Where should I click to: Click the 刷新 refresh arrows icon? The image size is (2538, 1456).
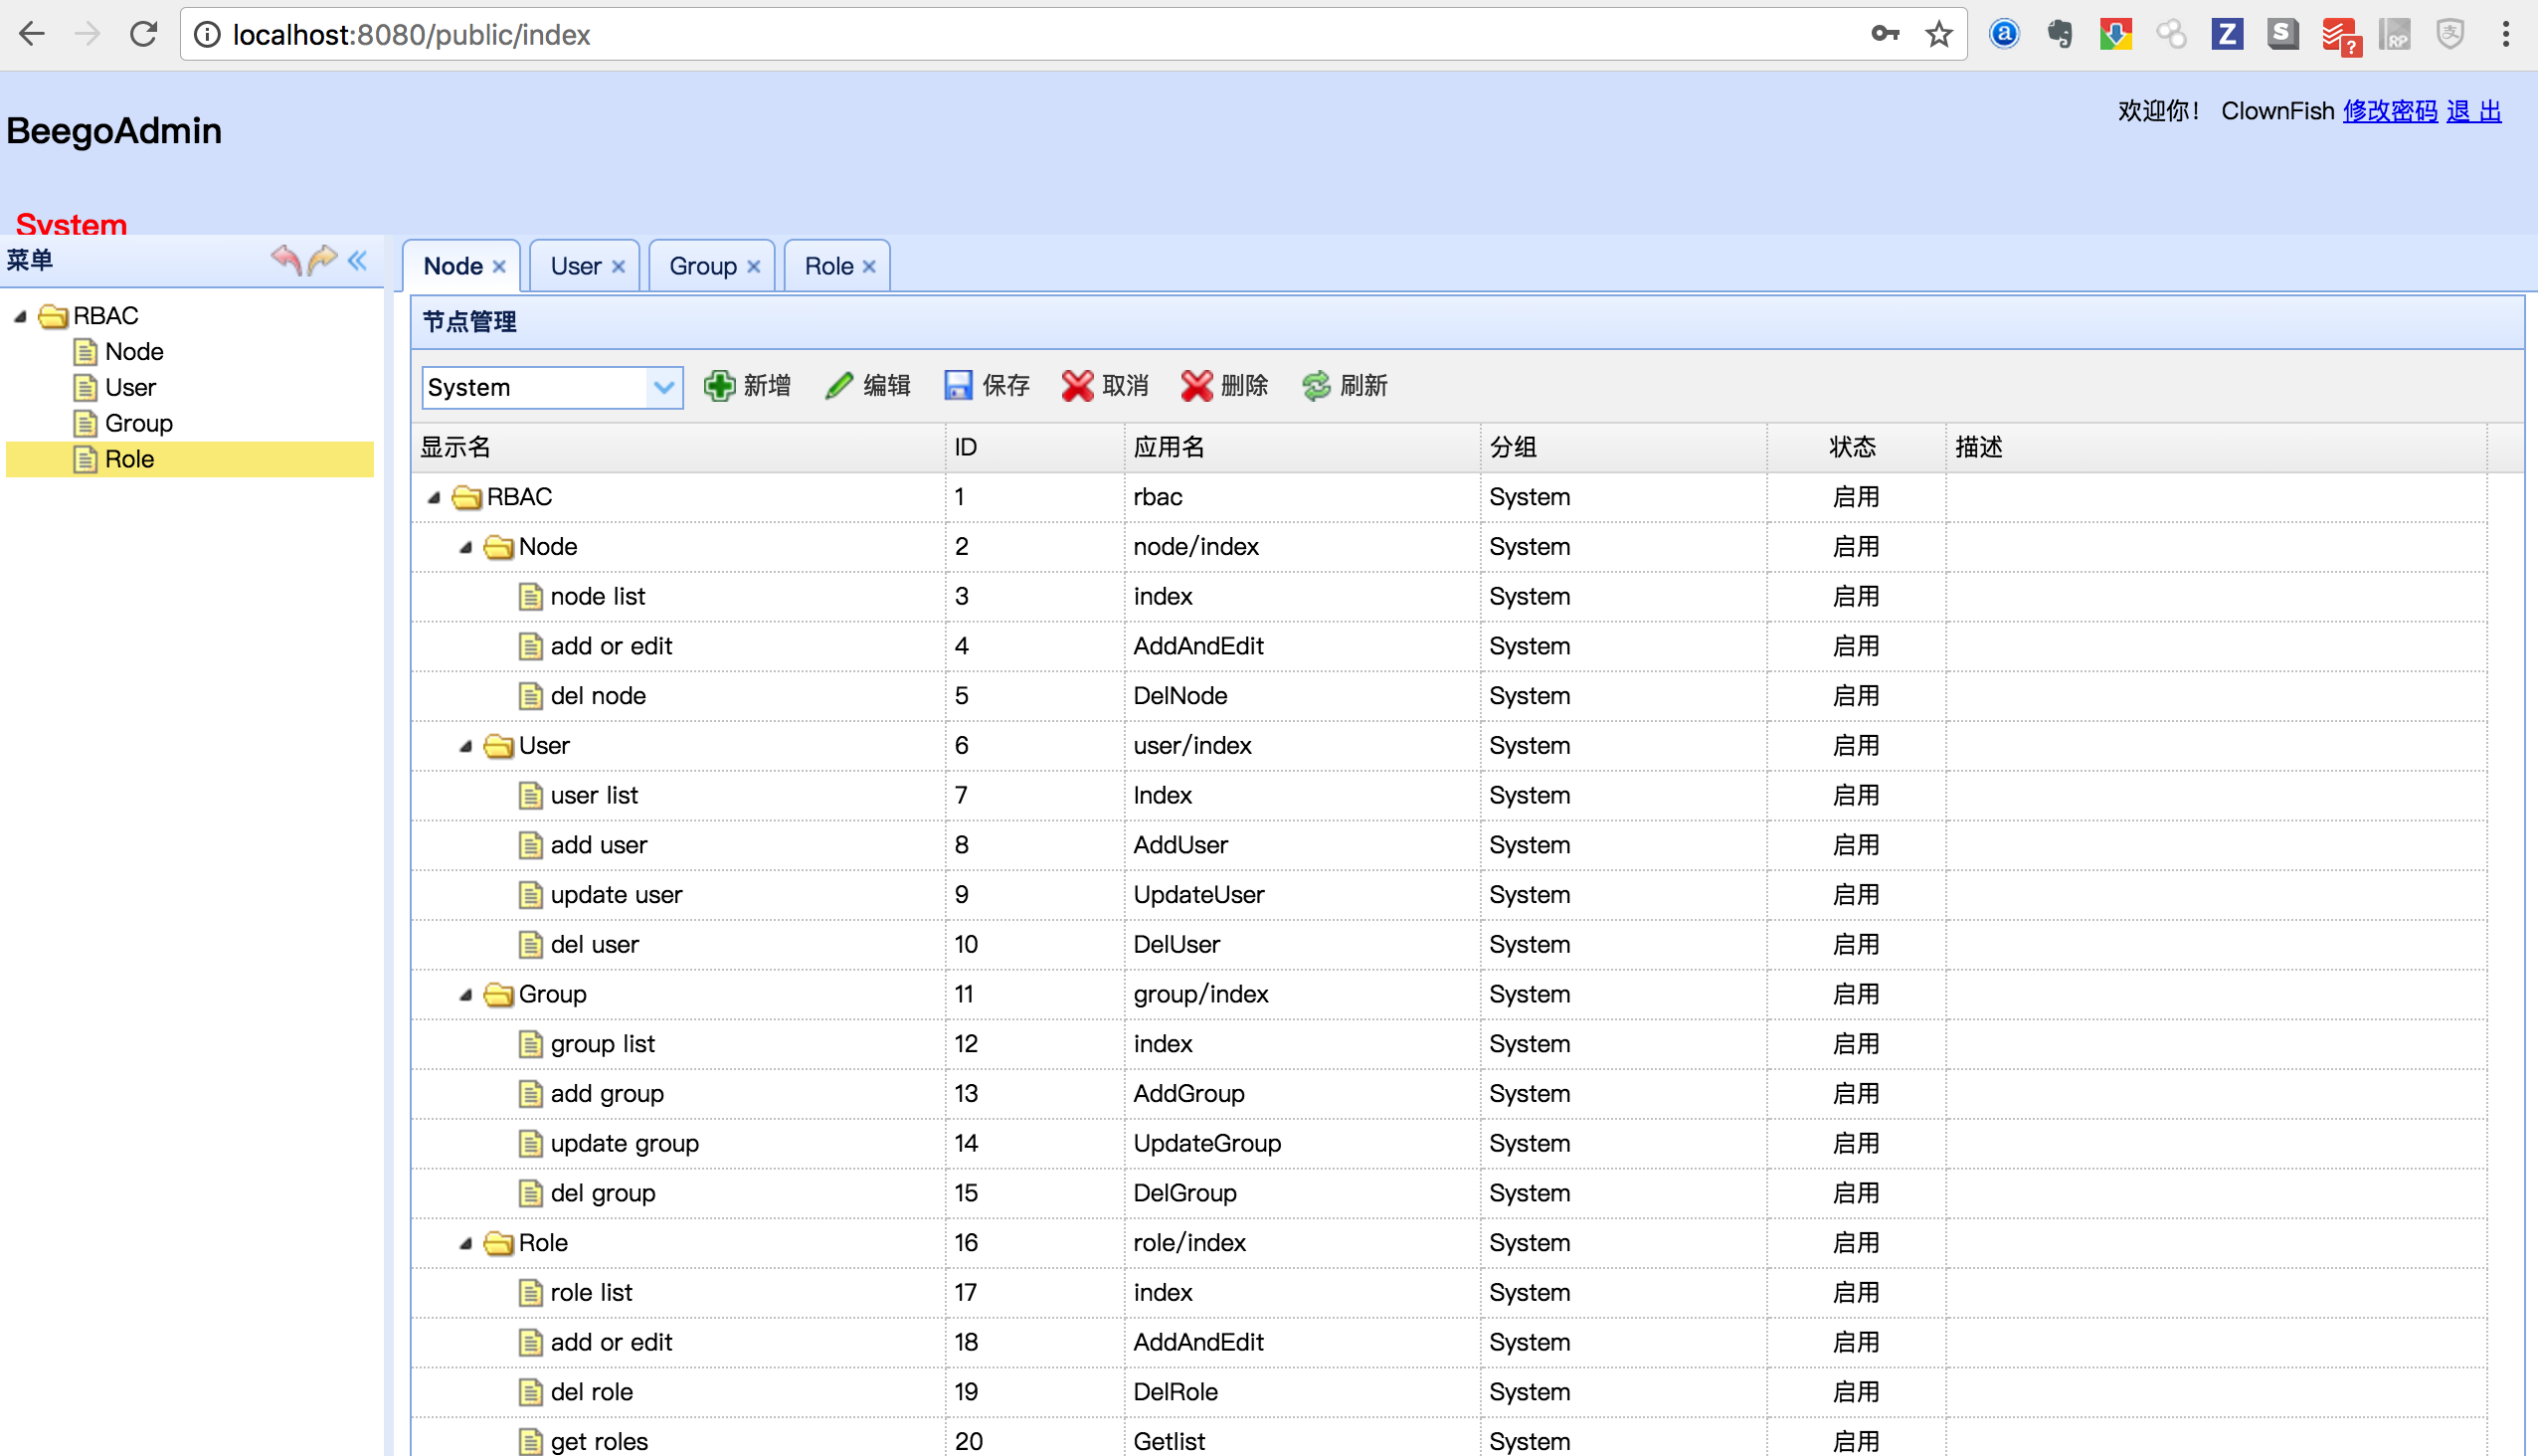click(x=1316, y=386)
